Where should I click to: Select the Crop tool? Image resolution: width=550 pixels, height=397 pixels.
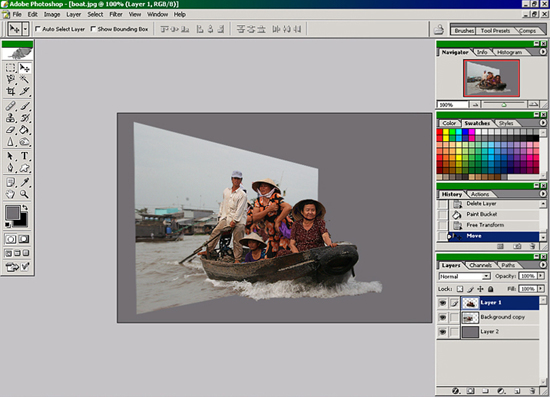[11, 91]
